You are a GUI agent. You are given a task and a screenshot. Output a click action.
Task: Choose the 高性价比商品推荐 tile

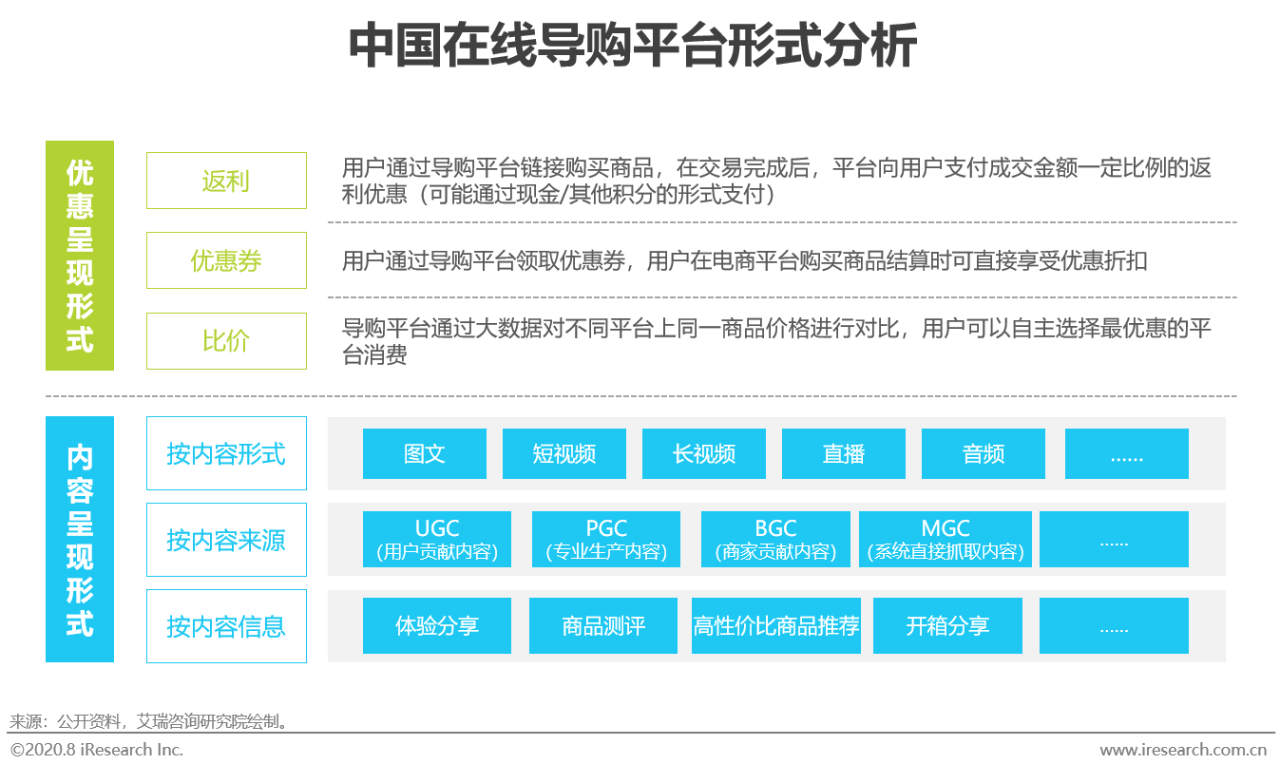coord(776,626)
